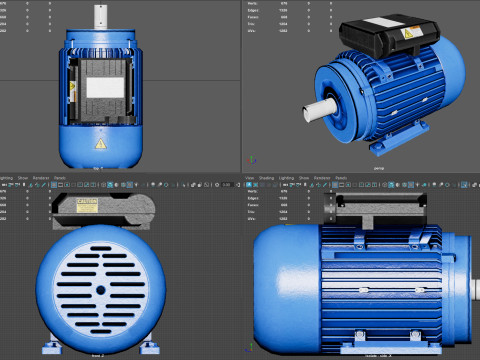The image size is (480, 360).
Task: Toggle textured display in front view panel
Action: [130, 184]
